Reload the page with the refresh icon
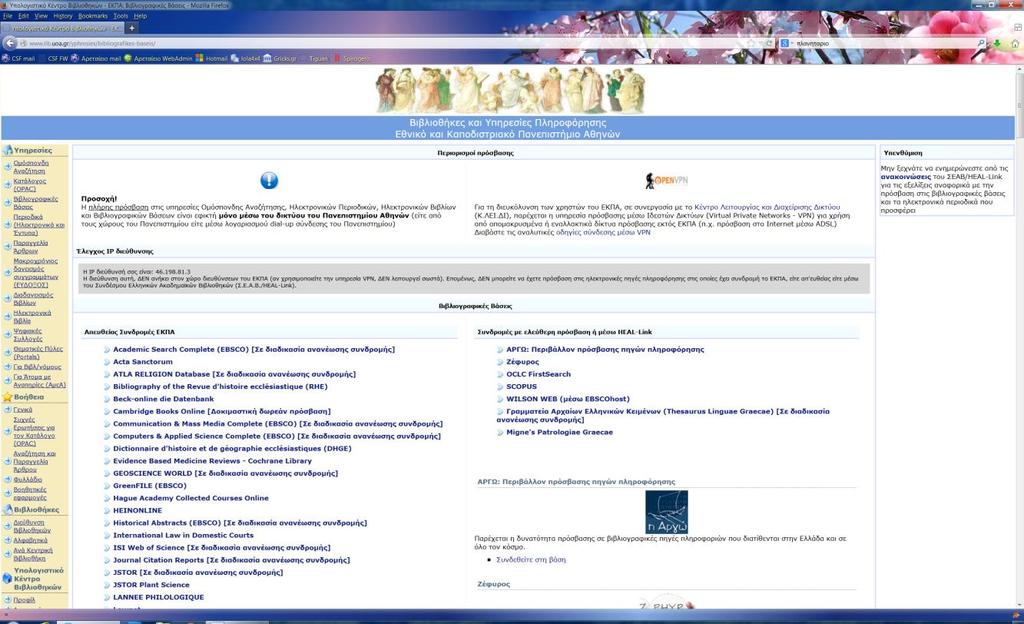 pos(769,43)
